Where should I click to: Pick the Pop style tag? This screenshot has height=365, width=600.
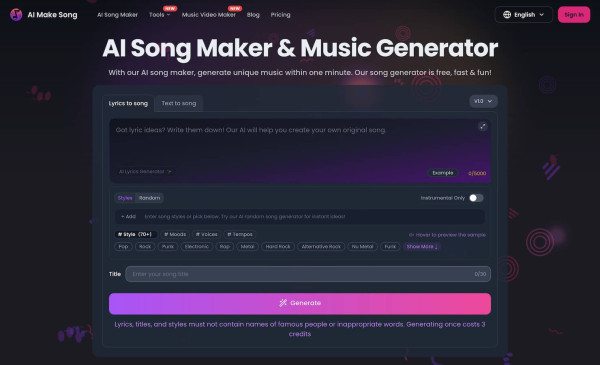[x=123, y=247]
